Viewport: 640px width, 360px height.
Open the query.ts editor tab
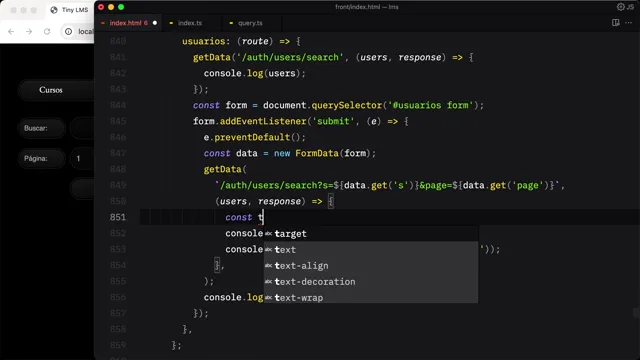pyautogui.click(x=250, y=23)
